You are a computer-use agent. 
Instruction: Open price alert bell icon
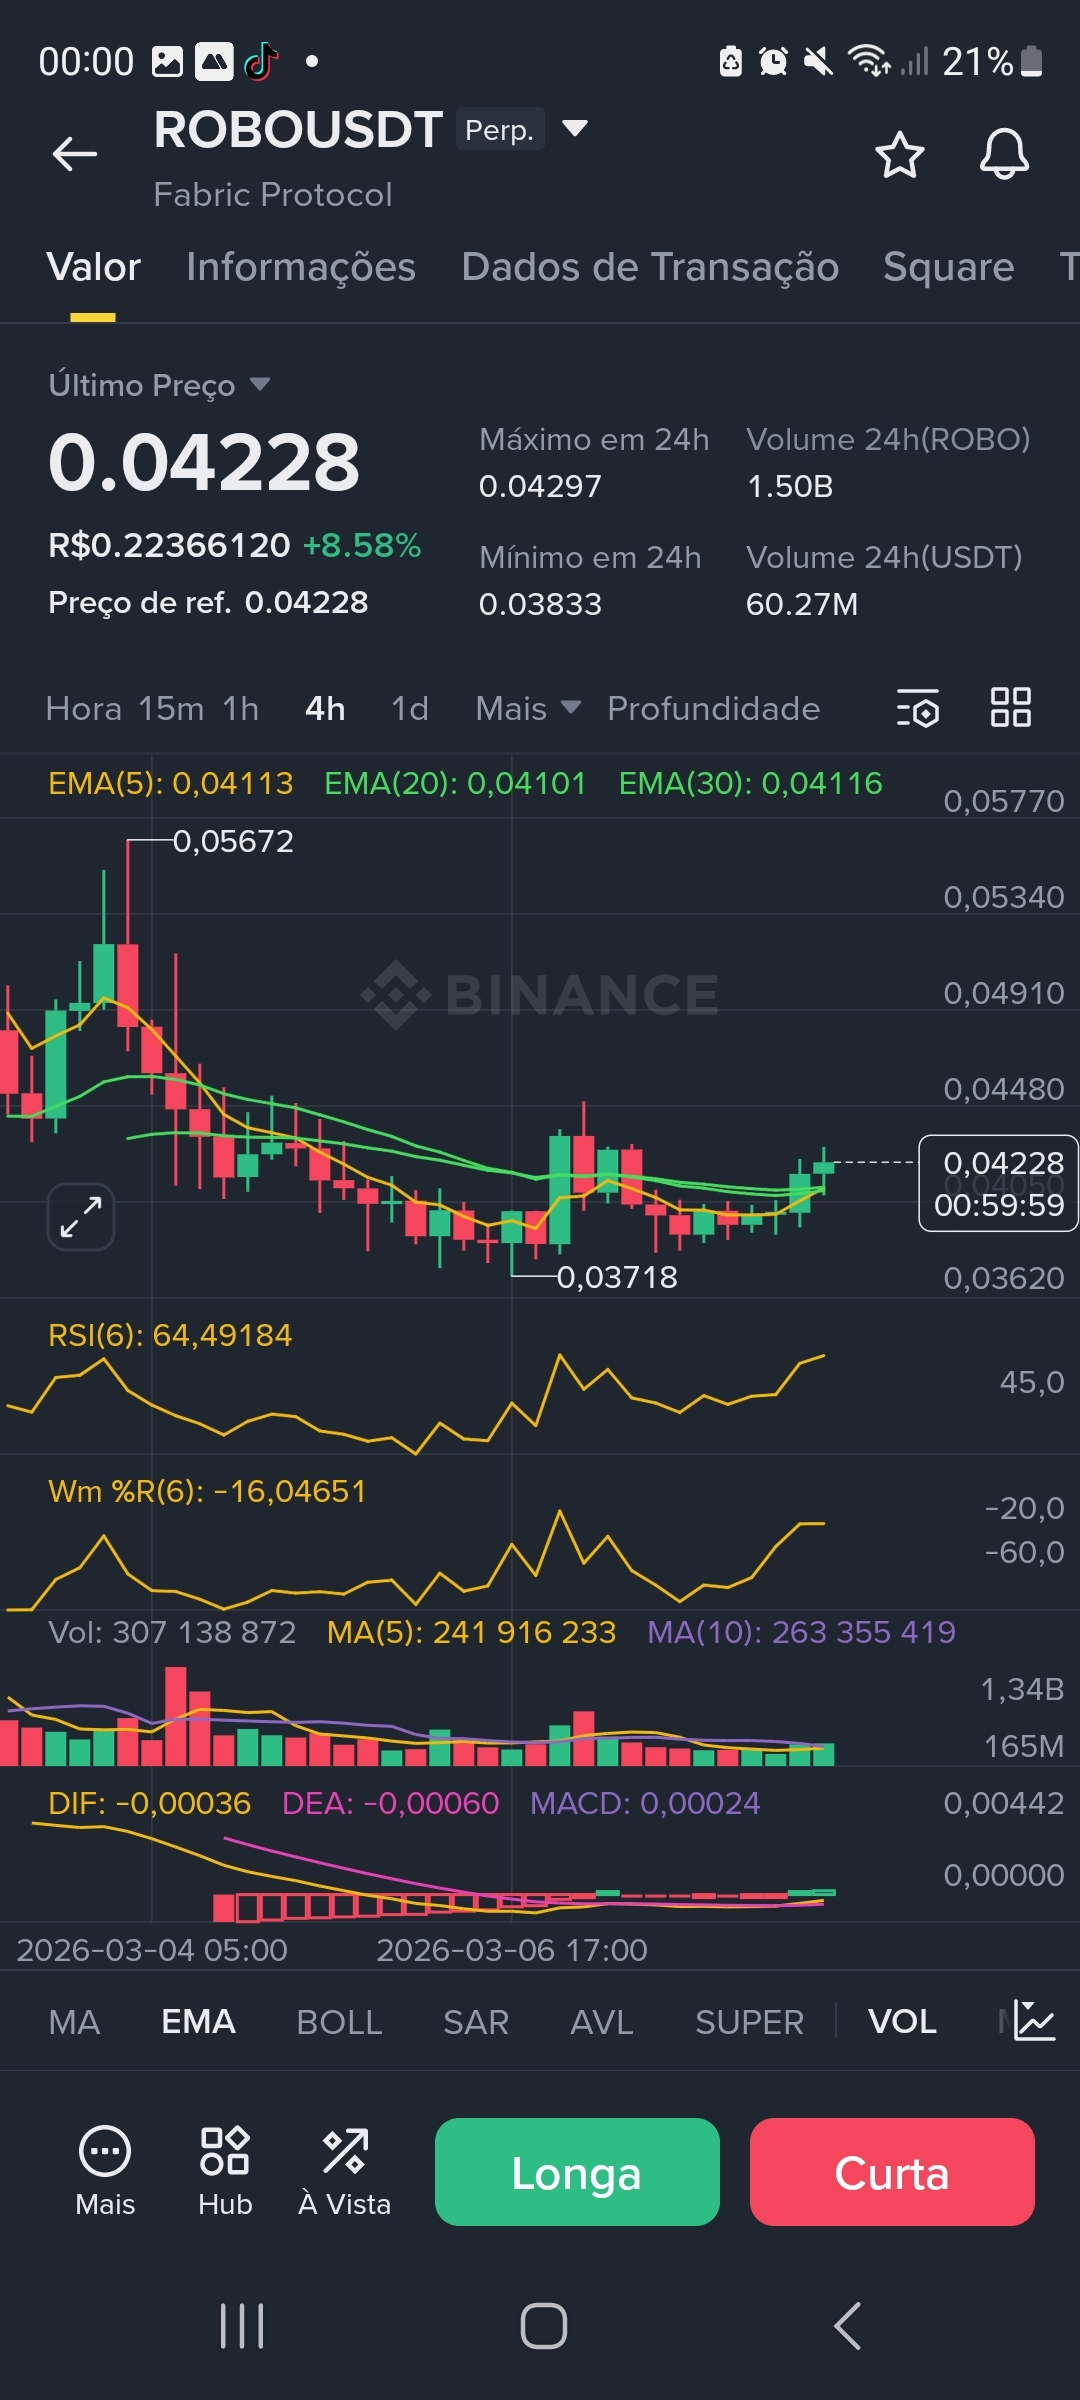pyautogui.click(x=1004, y=155)
